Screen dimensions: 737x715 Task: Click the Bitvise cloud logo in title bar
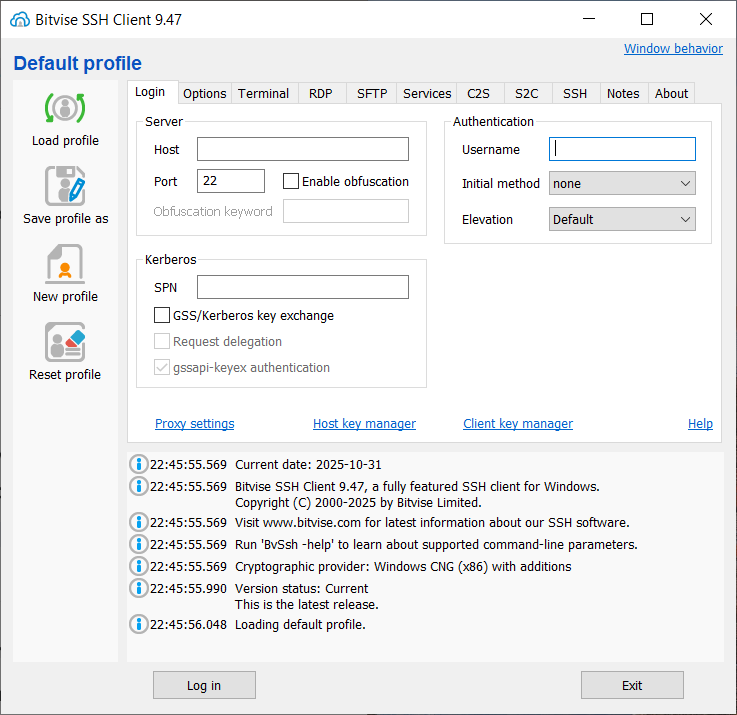pyautogui.click(x=20, y=19)
